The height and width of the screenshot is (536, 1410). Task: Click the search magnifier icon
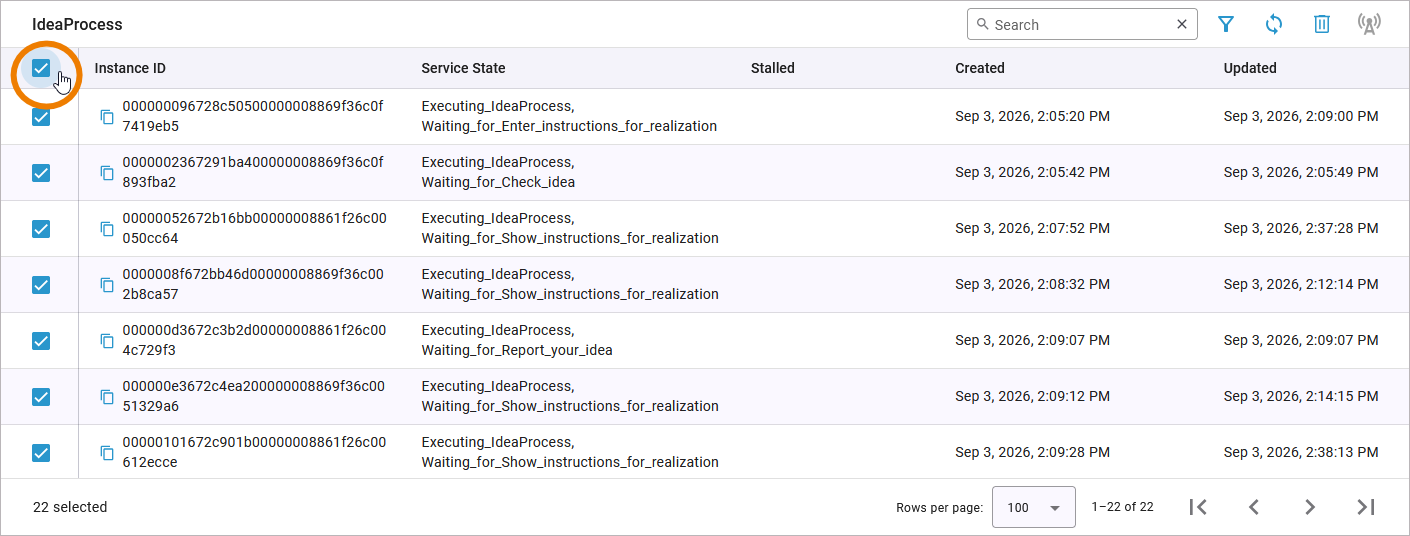(982, 24)
